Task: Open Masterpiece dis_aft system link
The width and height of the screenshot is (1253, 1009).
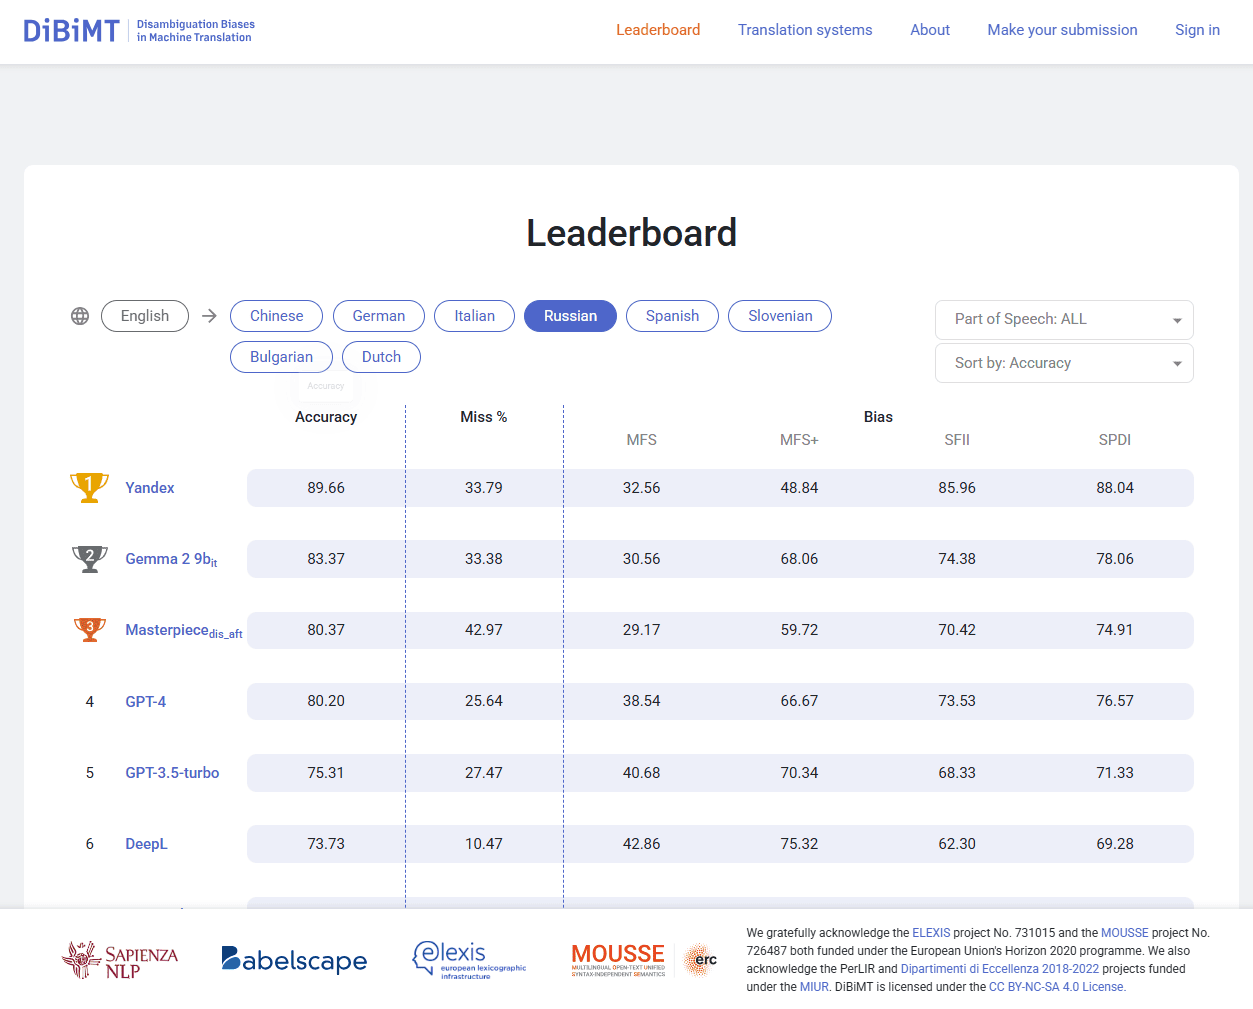Action: [x=184, y=630]
